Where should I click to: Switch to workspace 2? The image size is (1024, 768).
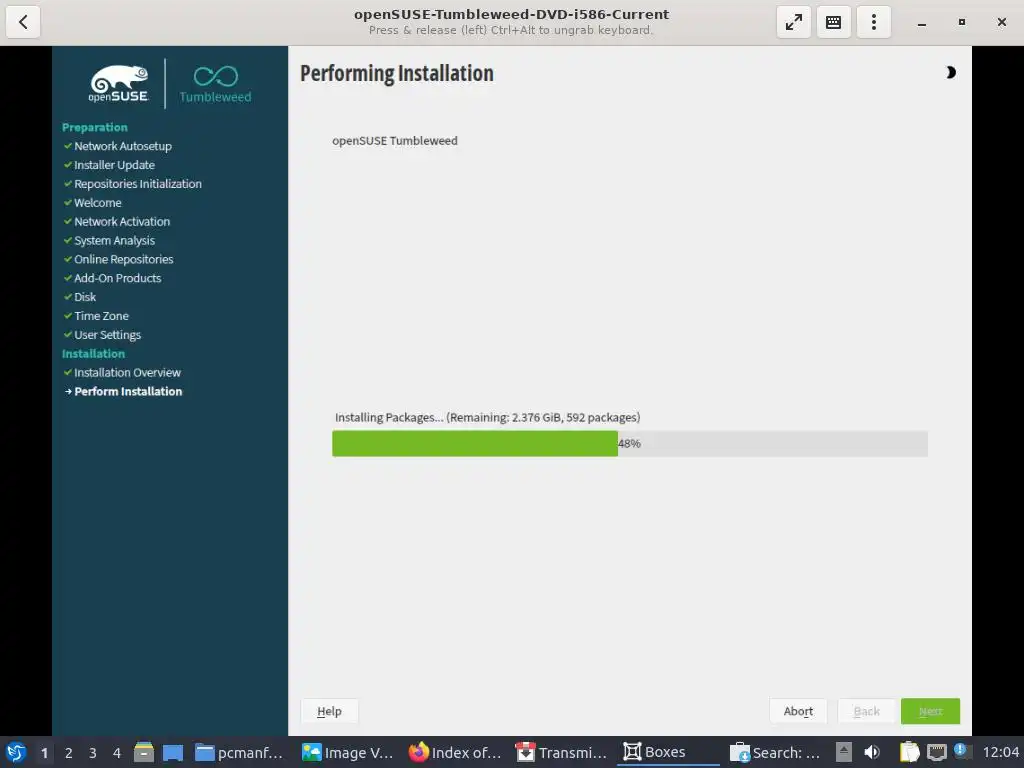[x=69, y=753]
